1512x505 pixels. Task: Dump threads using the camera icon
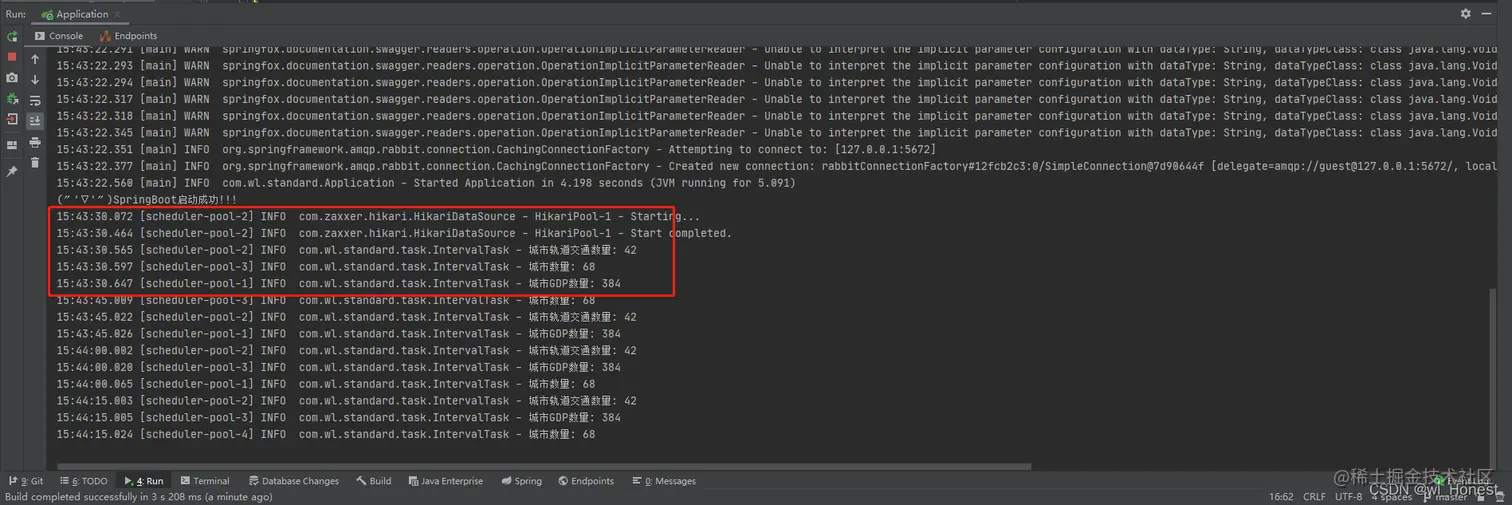pyautogui.click(x=12, y=77)
